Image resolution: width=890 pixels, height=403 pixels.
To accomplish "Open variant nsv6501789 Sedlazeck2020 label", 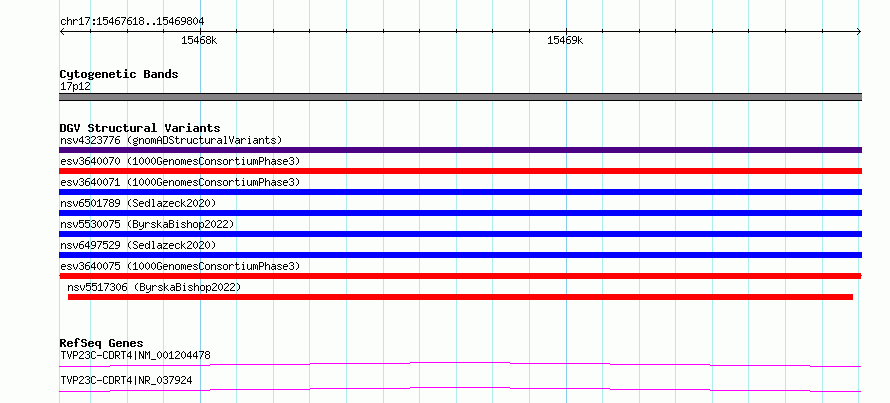I will [x=138, y=203].
